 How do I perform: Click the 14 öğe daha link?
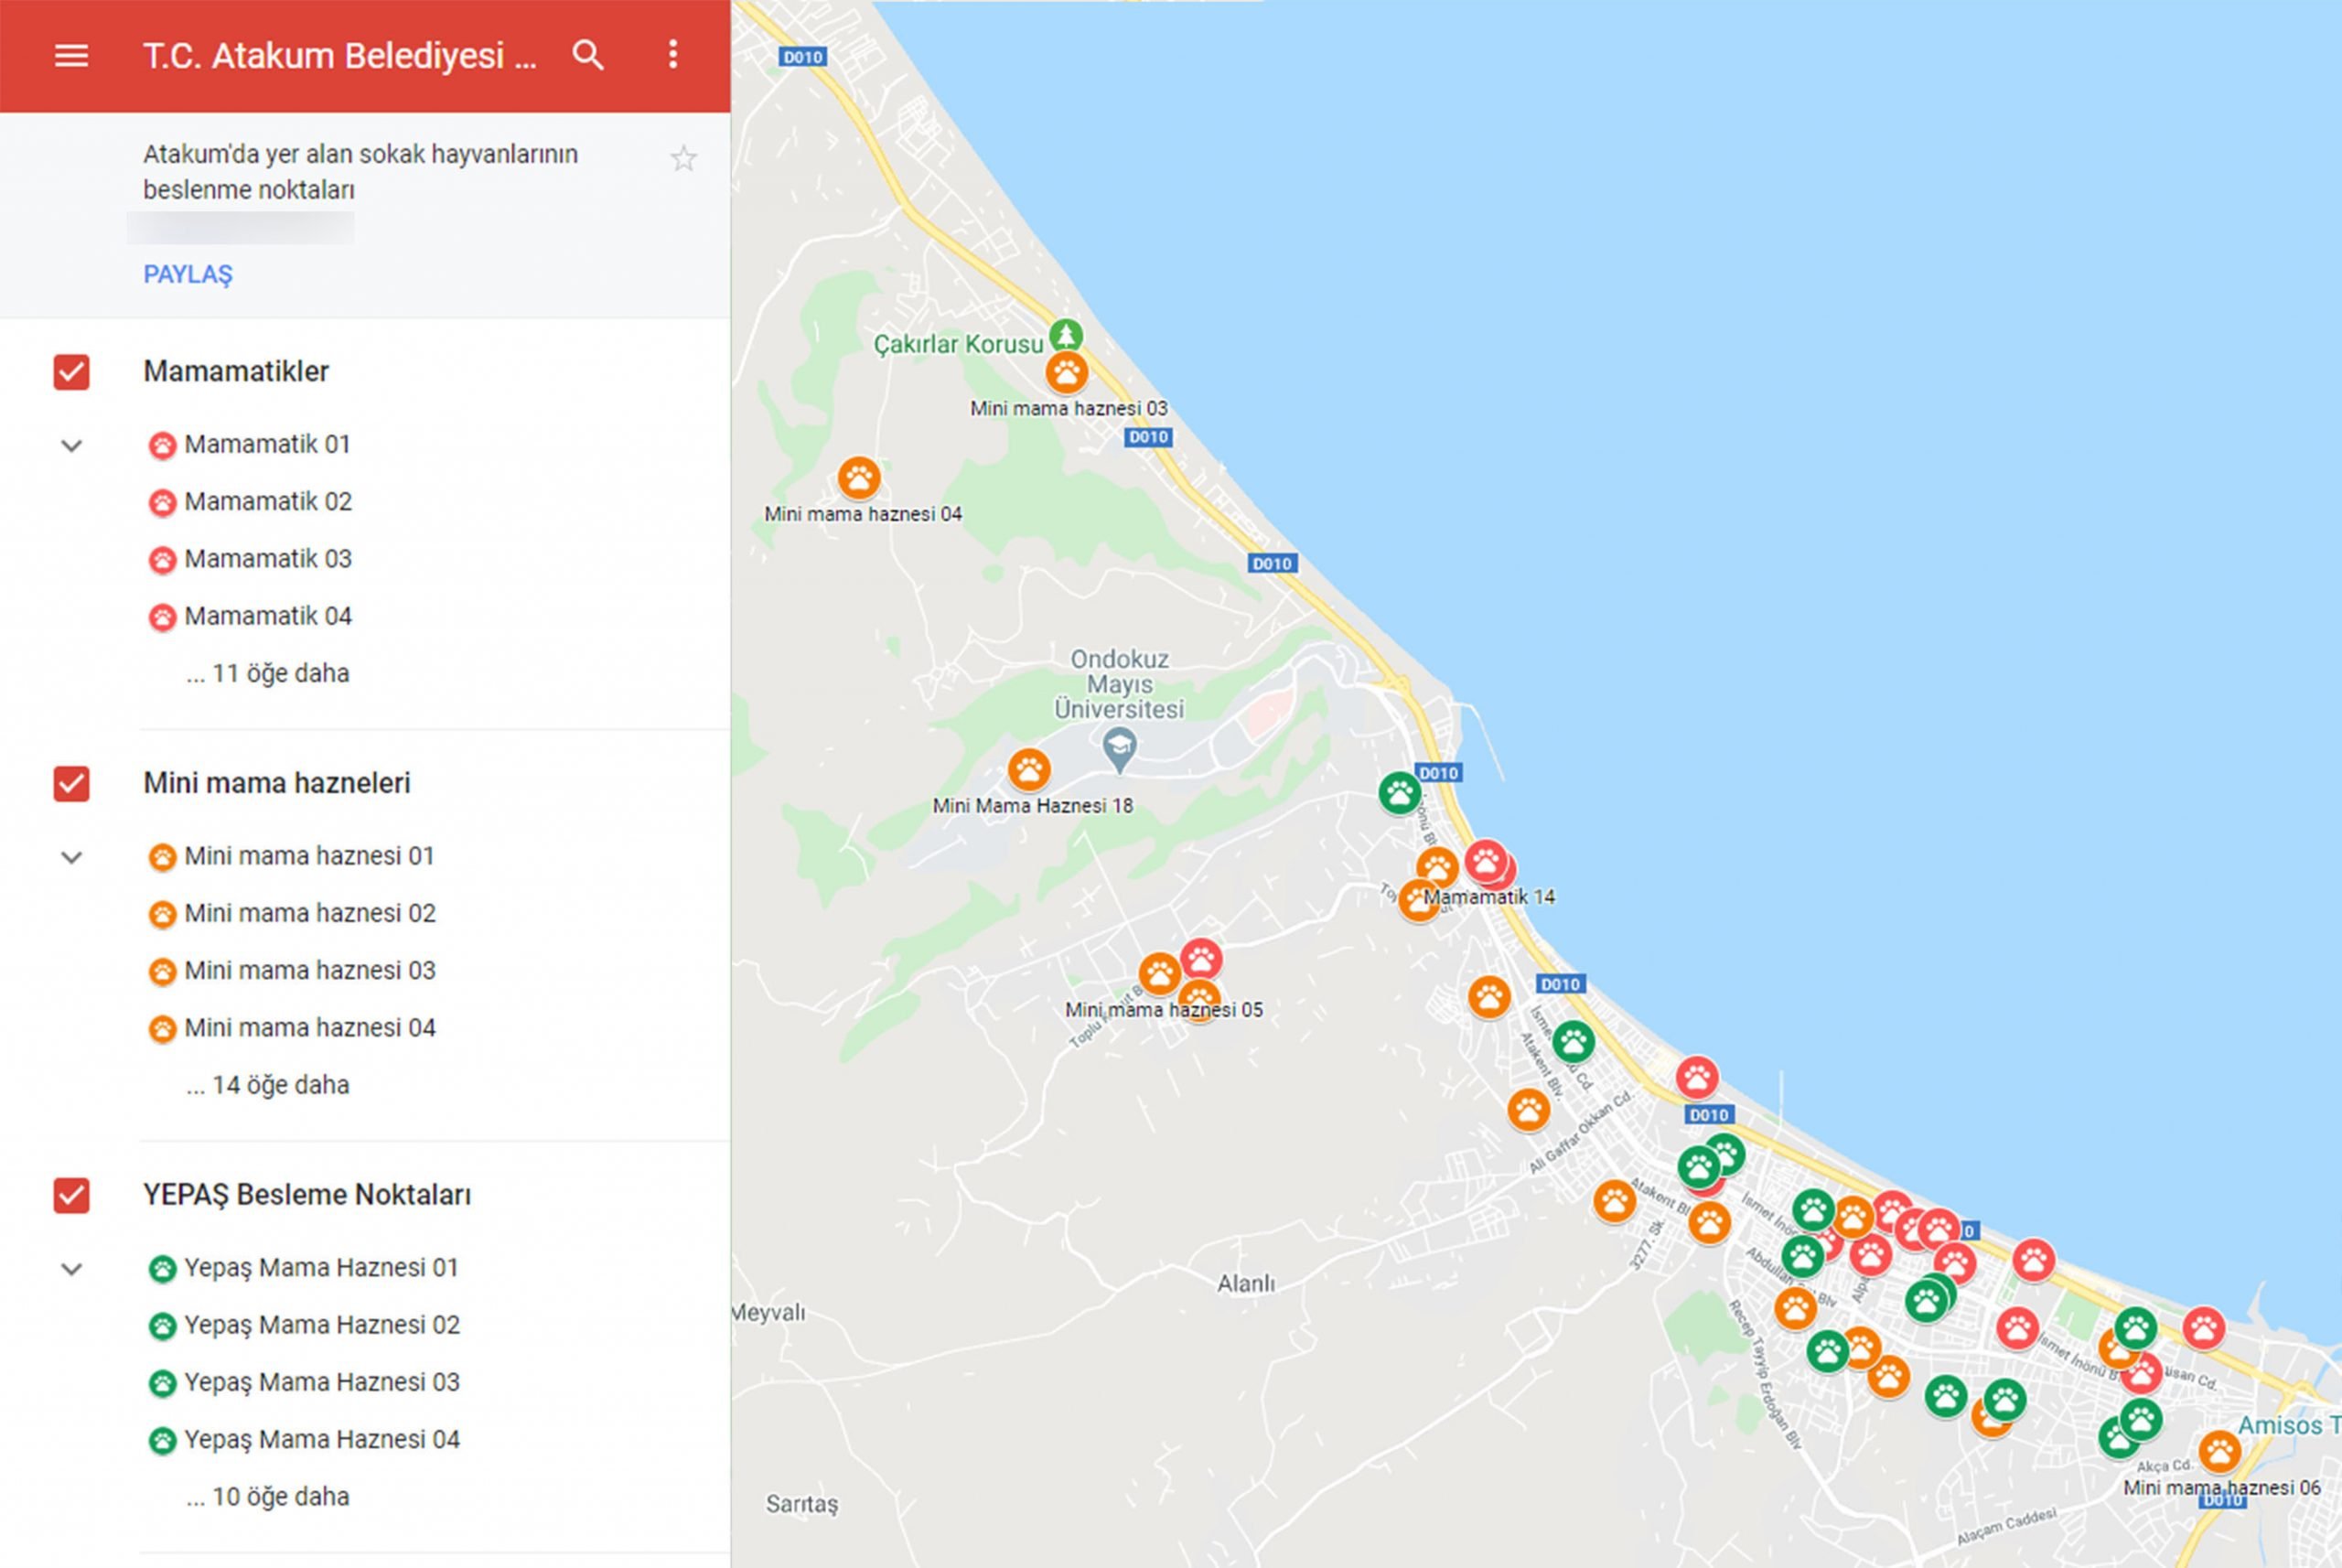pyautogui.click(x=267, y=1085)
